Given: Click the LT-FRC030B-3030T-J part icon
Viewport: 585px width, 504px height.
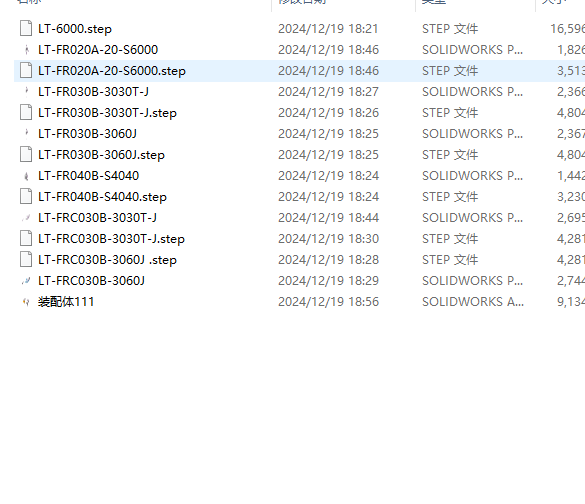Looking at the screenshot, I should pos(26,218).
